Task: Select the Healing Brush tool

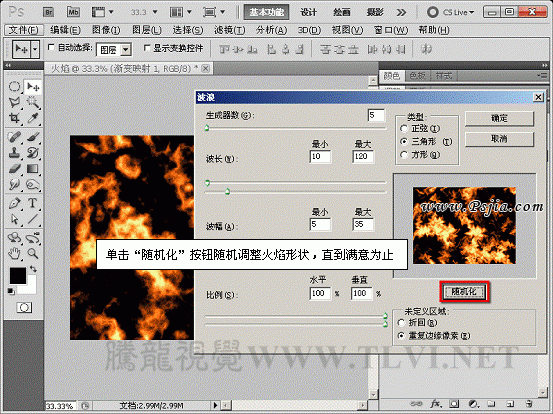Action: click(x=14, y=137)
